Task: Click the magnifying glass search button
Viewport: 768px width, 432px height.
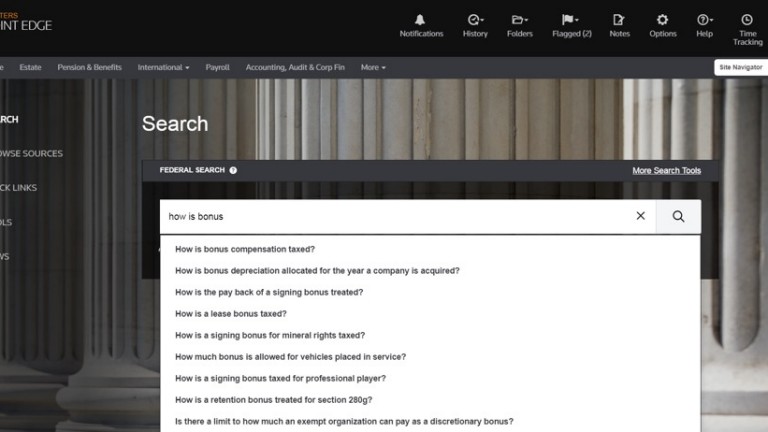Action: (x=678, y=216)
